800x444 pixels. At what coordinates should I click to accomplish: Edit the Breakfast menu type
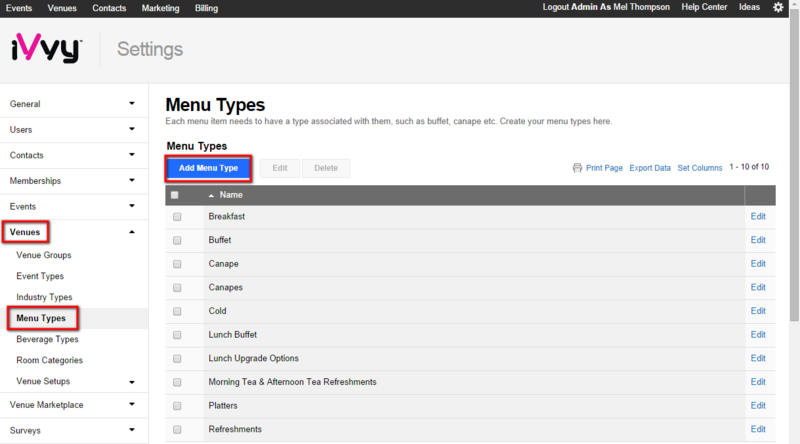[x=758, y=216]
